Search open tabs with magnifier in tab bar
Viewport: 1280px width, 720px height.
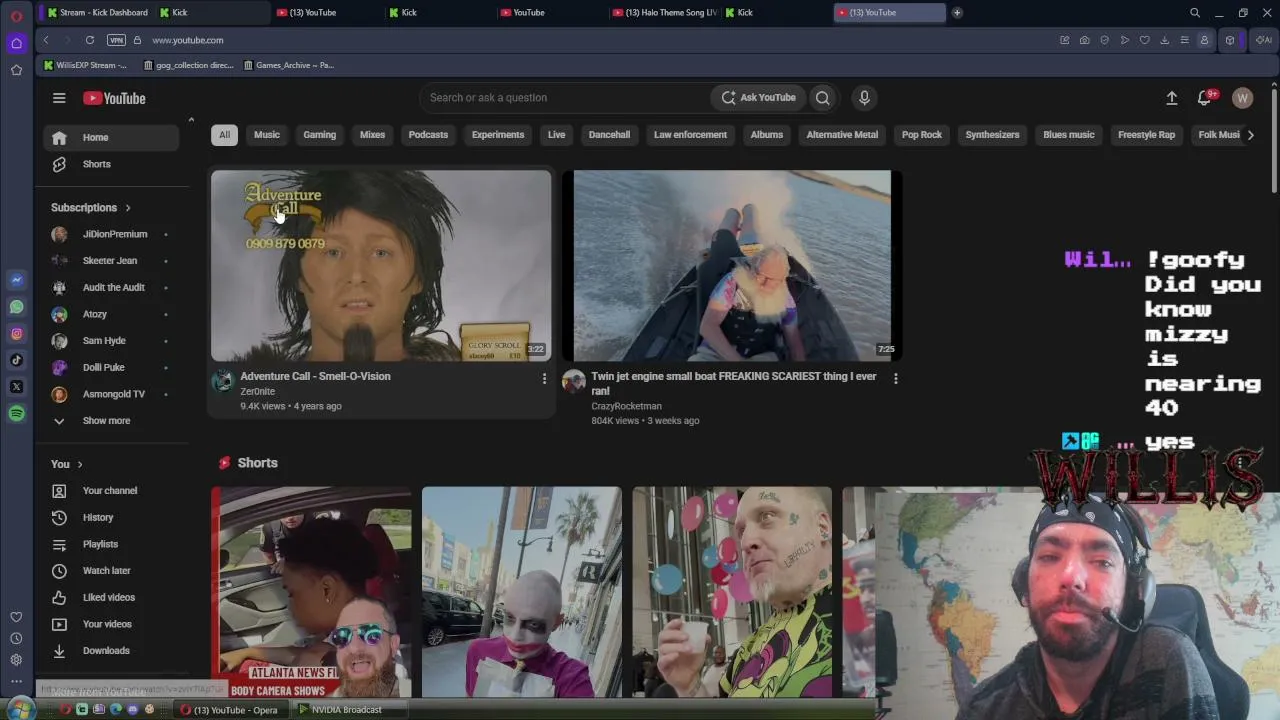pos(1195,13)
